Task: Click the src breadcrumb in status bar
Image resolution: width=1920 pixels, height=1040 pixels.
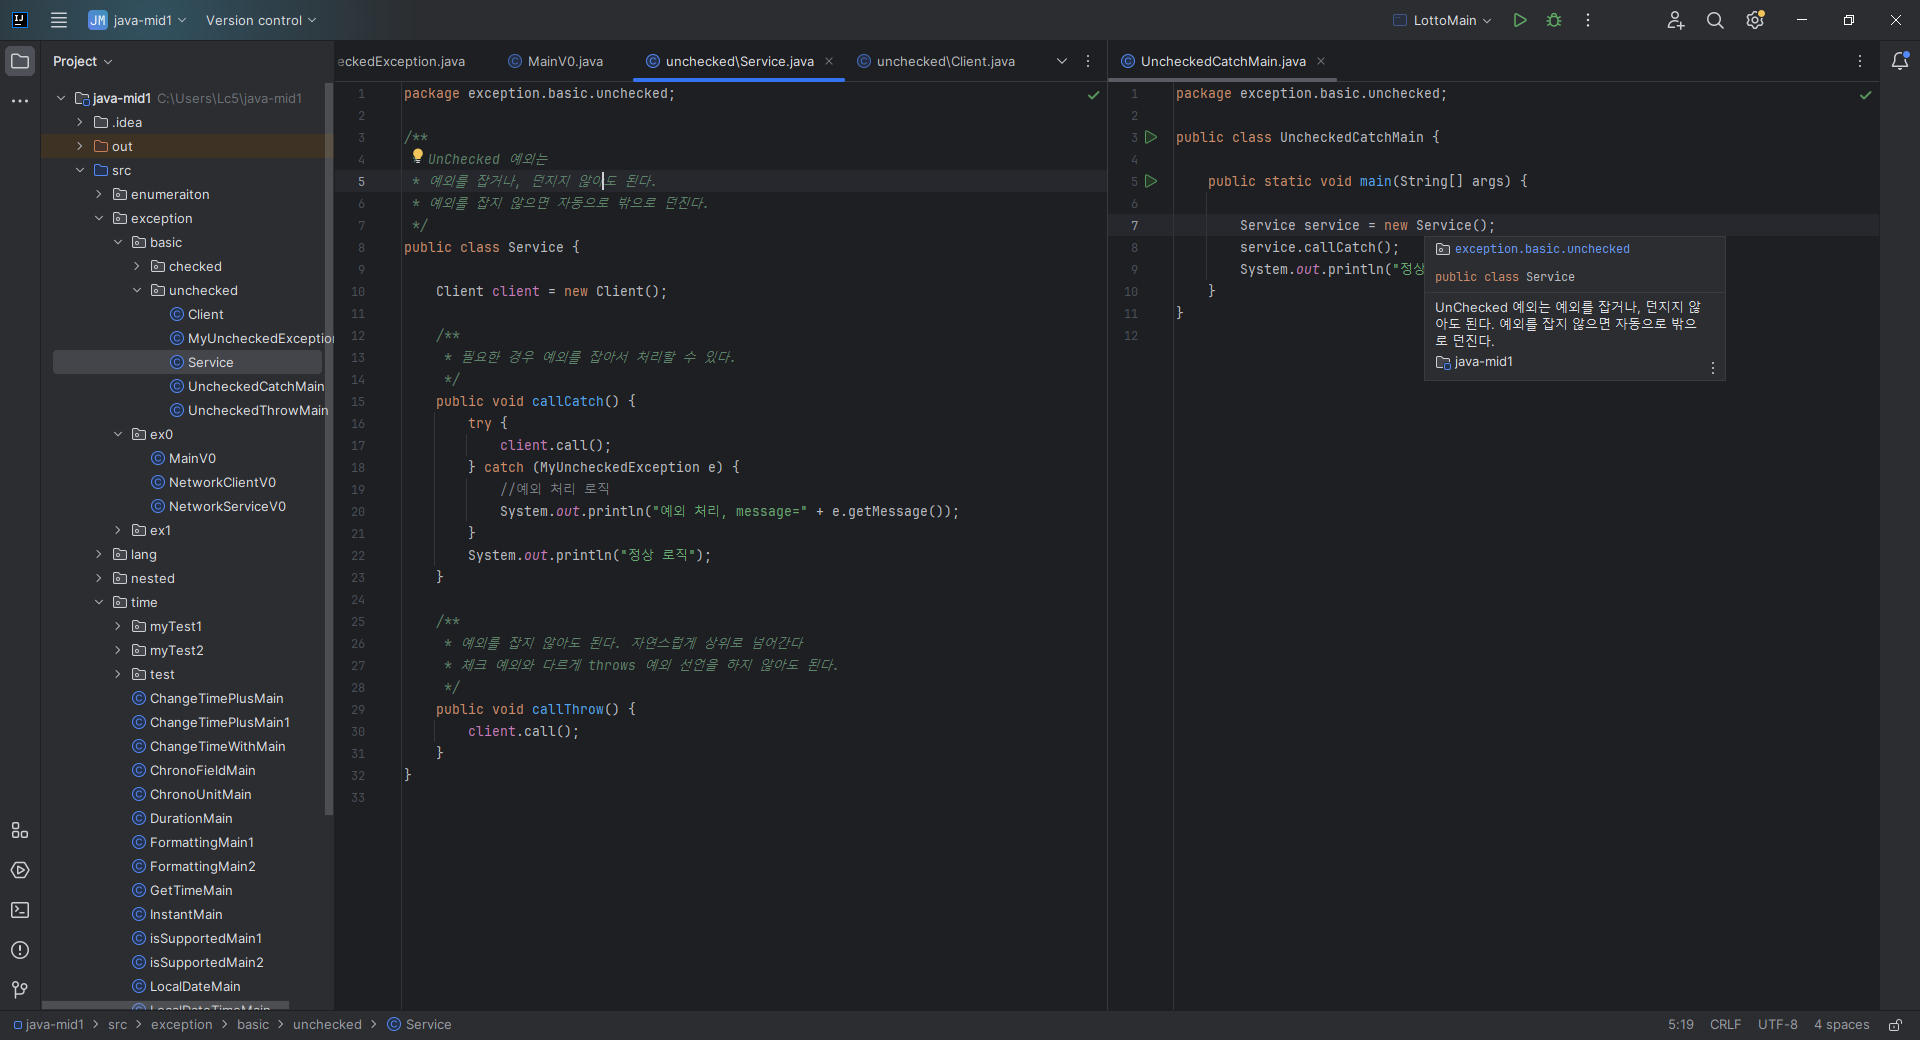Action: (x=118, y=1025)
